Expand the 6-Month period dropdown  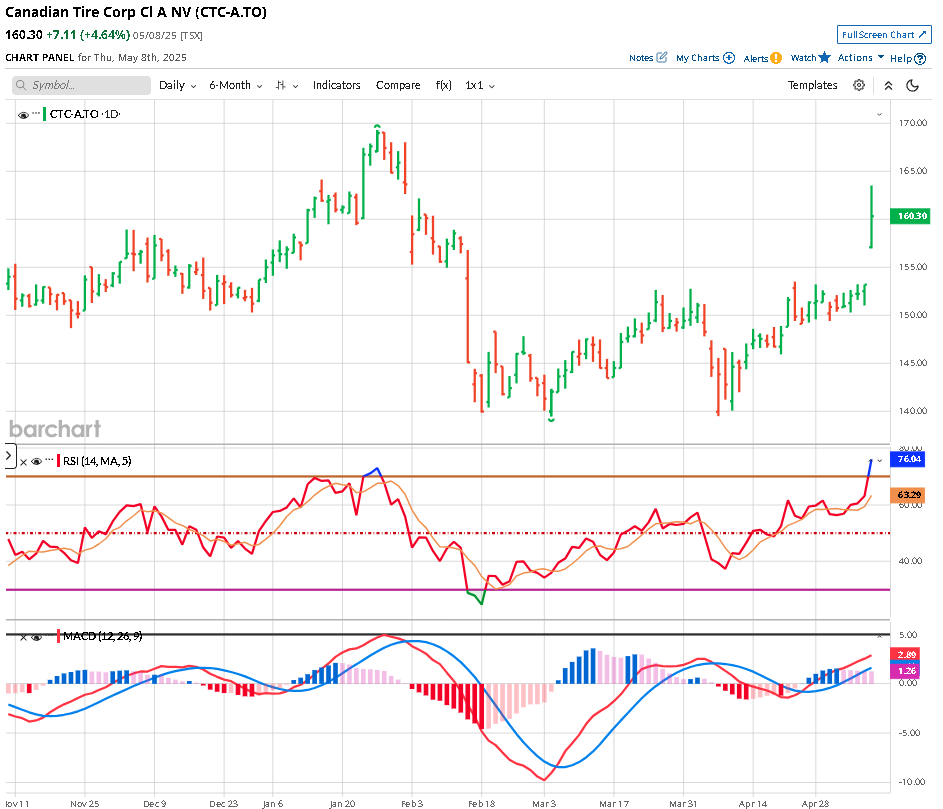pos(235,86)
